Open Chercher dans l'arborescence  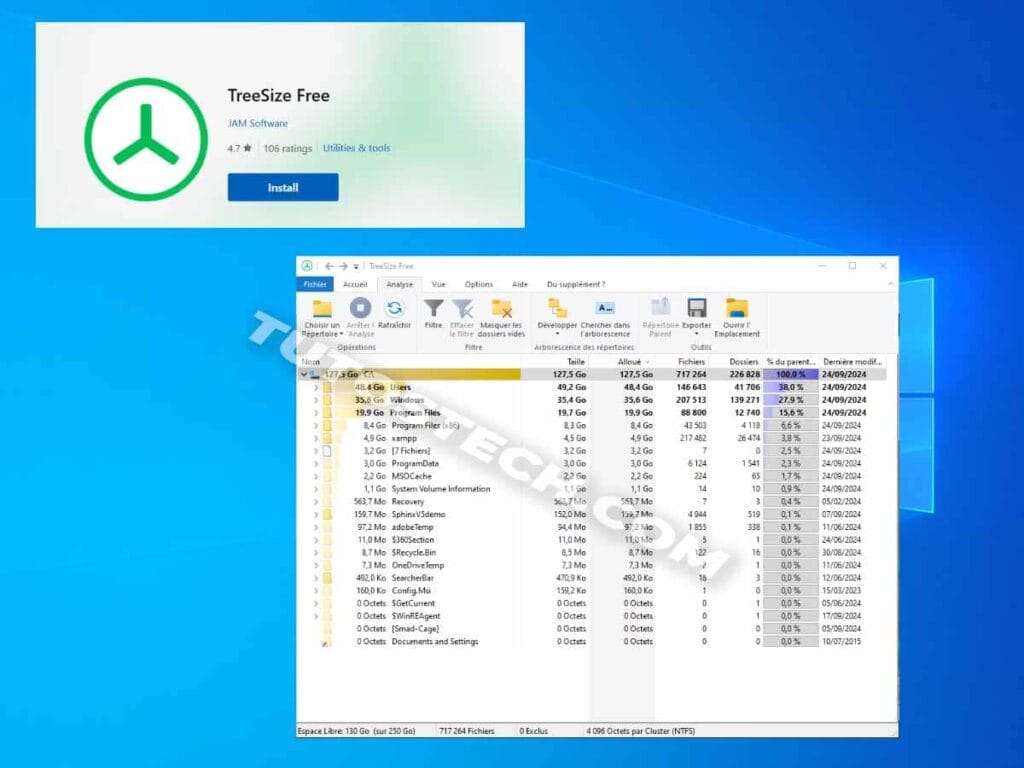point(604,309)
